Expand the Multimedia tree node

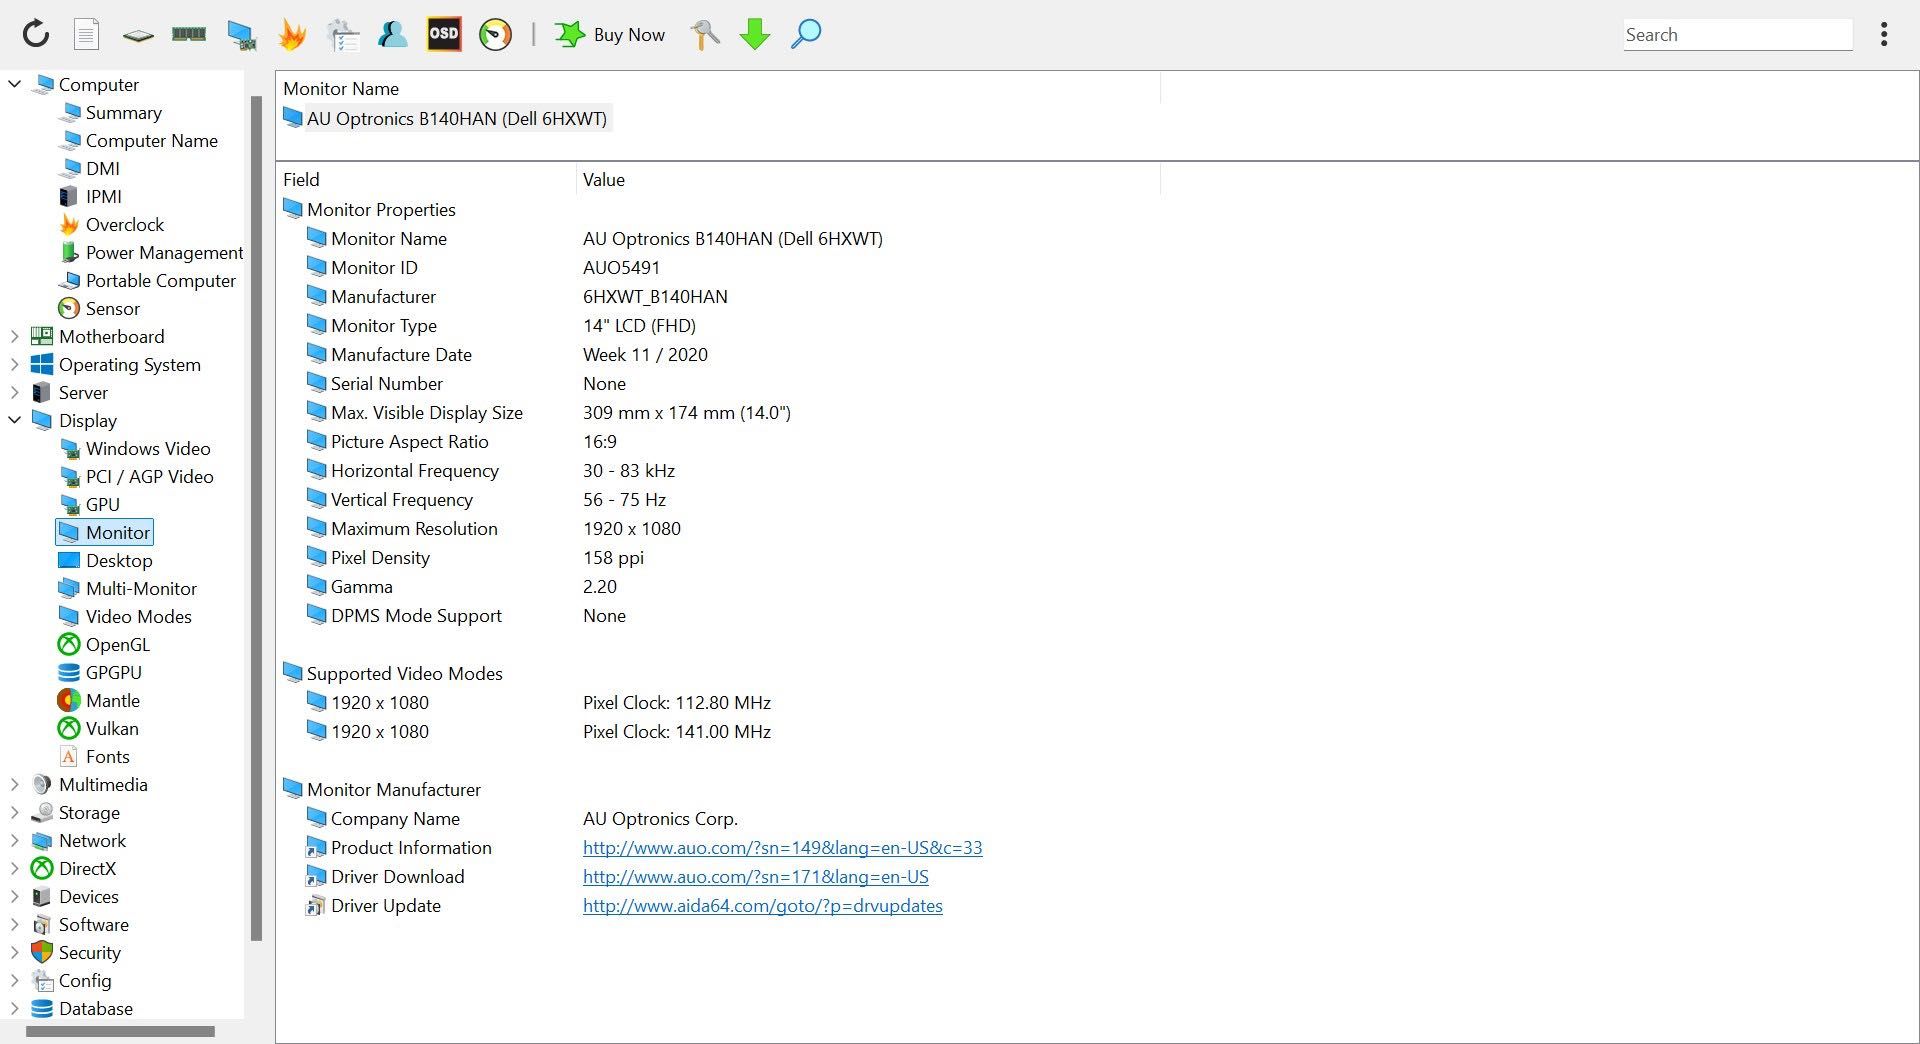pos(15,784)
